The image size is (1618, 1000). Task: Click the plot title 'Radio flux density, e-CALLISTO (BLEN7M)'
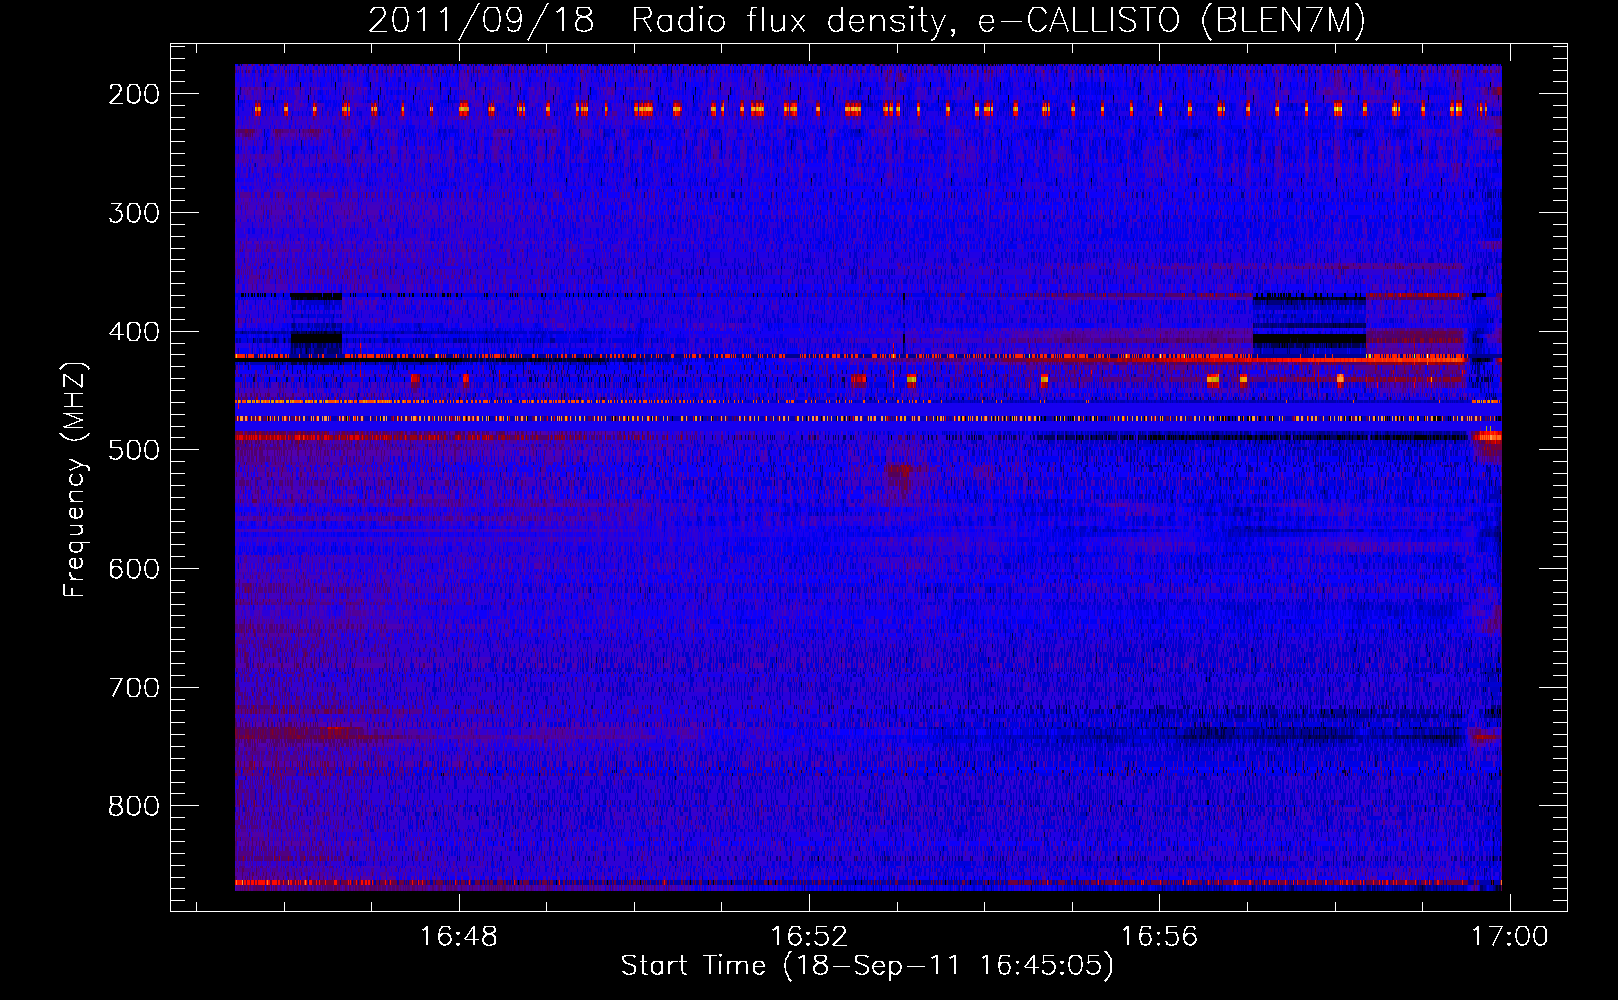(x=998, y=21)
